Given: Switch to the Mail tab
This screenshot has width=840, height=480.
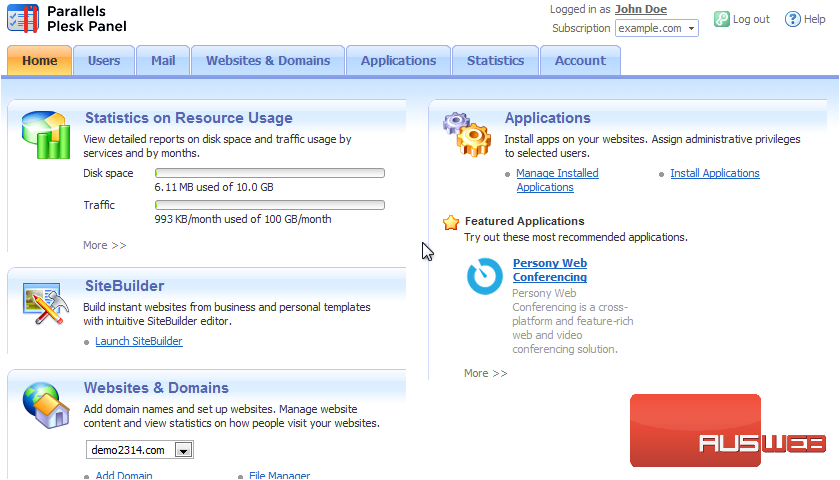Looking at the screenshot, I should tap(163, 61).
